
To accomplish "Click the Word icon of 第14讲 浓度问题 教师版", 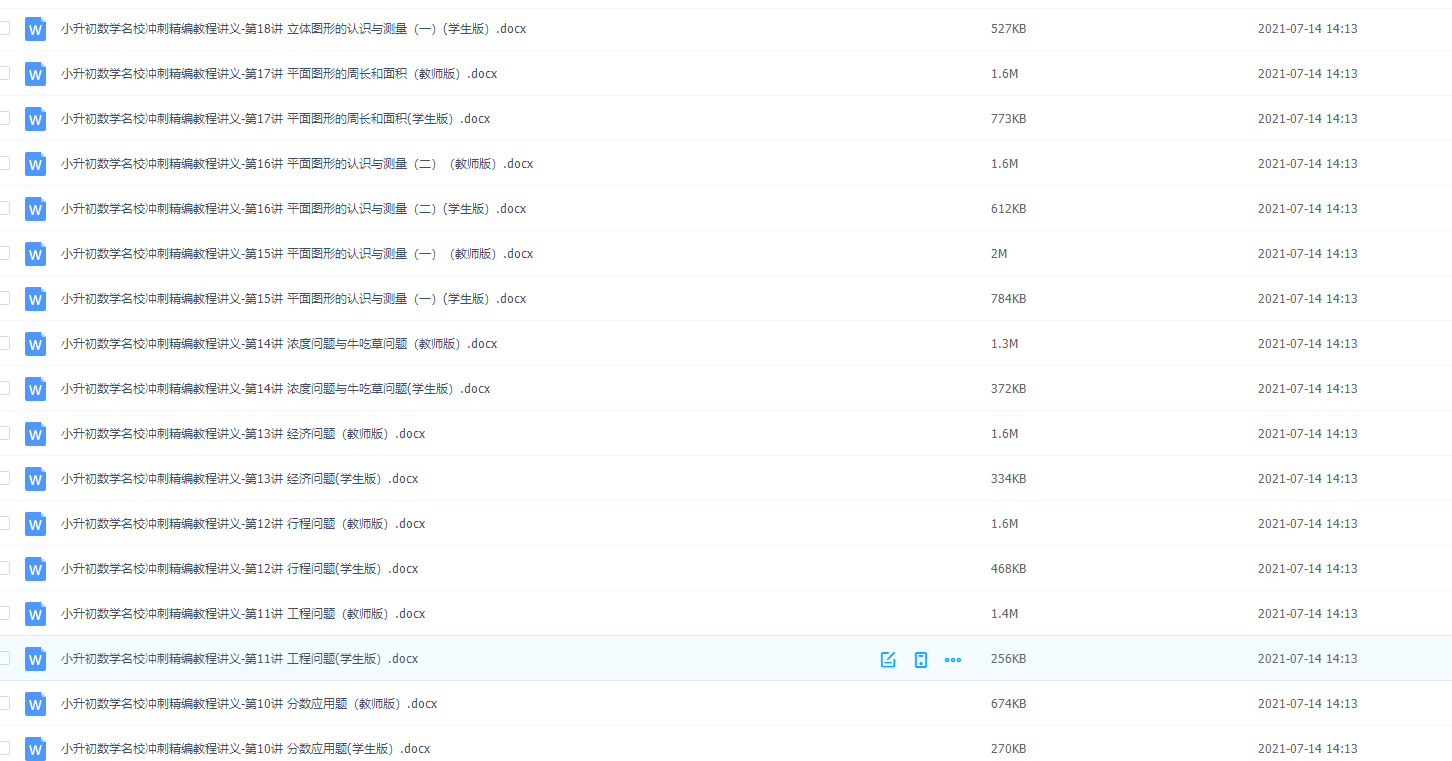I will click(x=35, y=344).
